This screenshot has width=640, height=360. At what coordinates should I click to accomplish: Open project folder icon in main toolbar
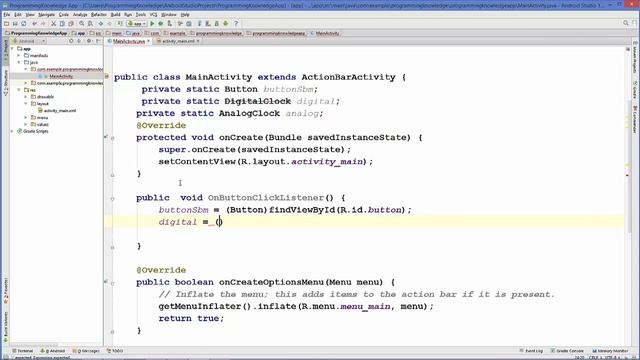point(7,24)
